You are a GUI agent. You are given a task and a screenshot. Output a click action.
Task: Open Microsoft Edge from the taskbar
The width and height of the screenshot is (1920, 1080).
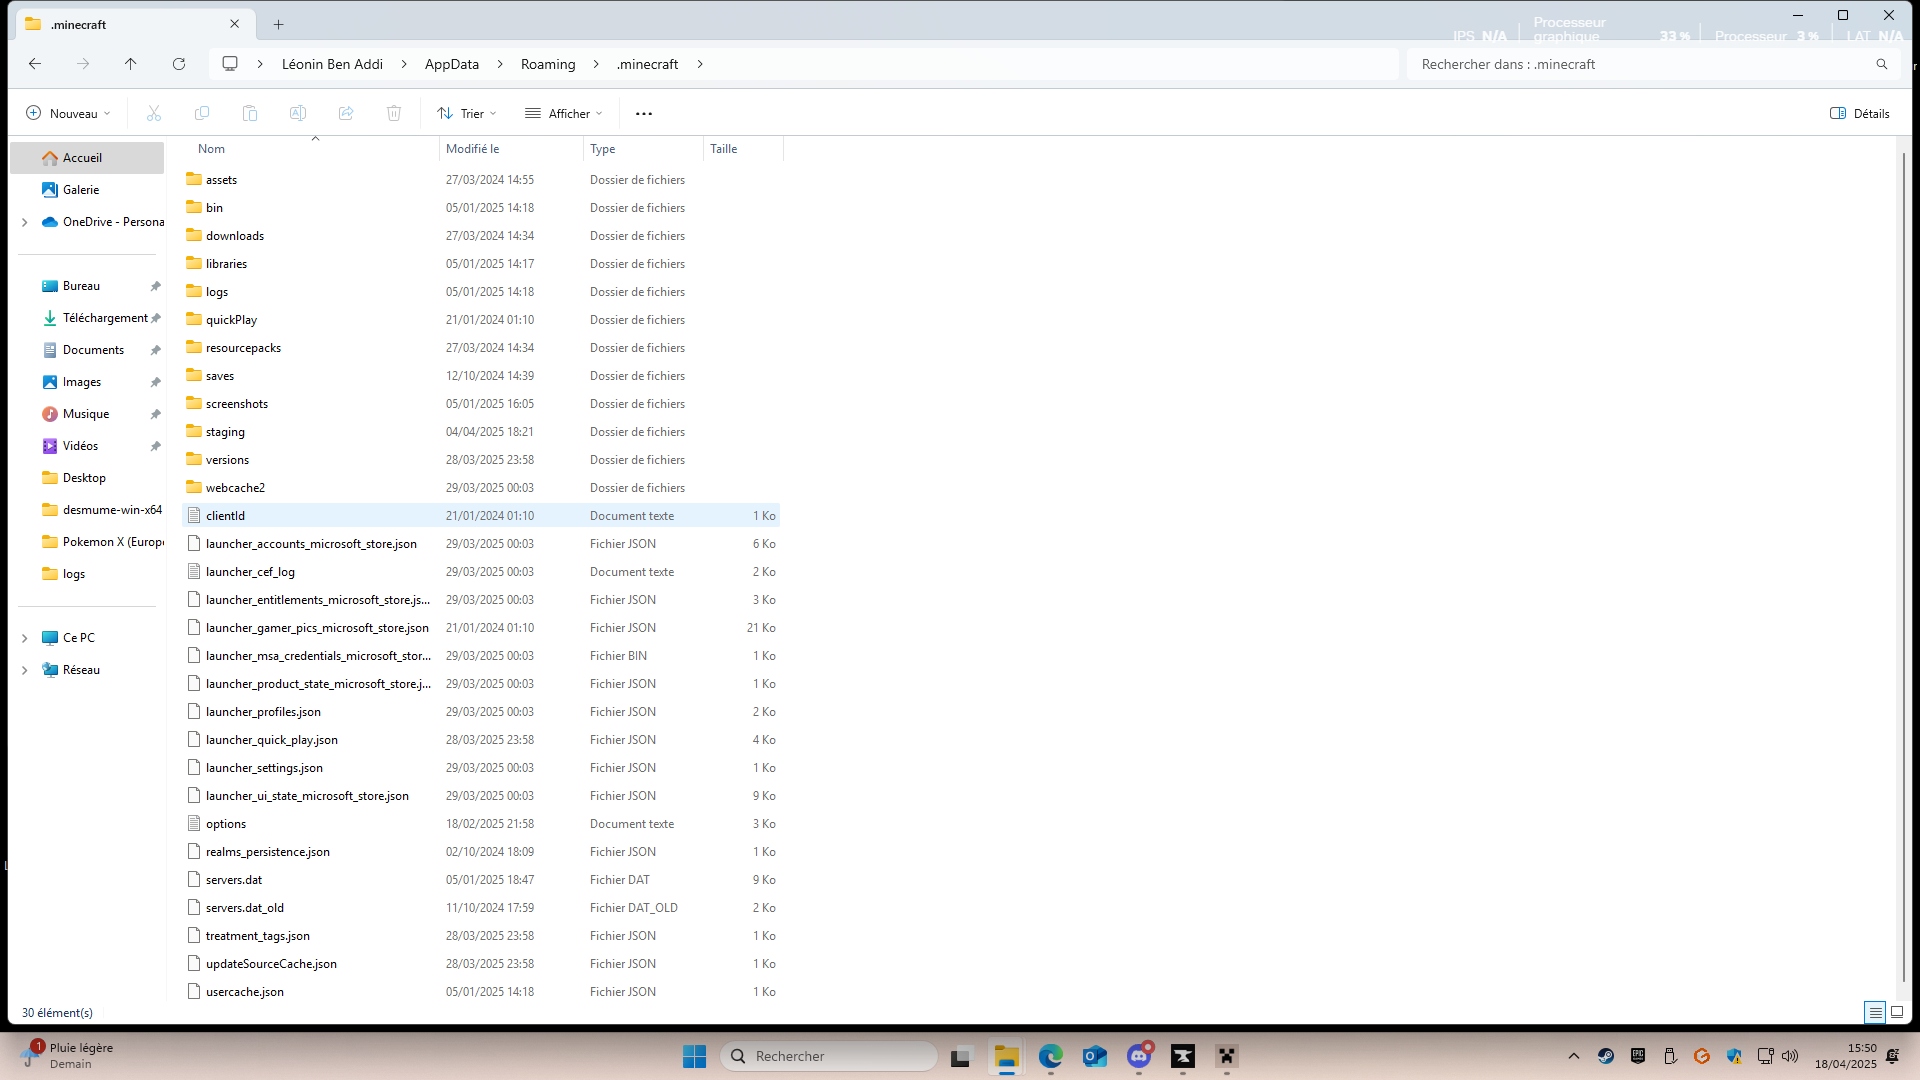[x=1051, y=1056]
